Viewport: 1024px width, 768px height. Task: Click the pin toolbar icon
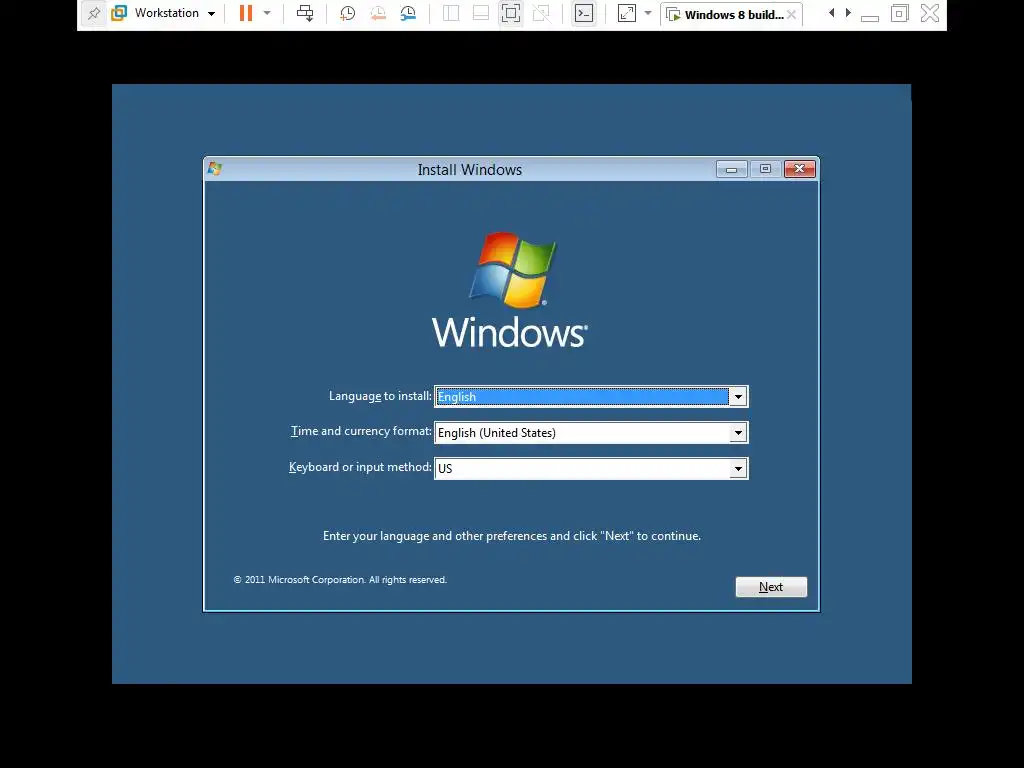coord(94,13)
